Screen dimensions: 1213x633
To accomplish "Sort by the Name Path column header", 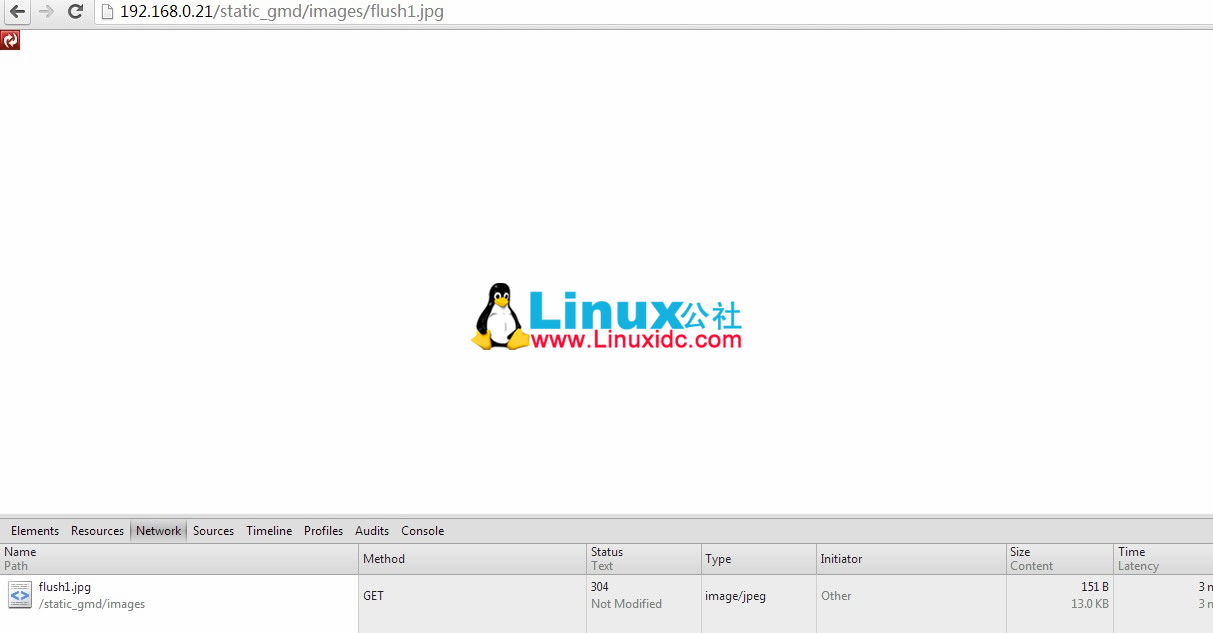I will tap(179, 559).
